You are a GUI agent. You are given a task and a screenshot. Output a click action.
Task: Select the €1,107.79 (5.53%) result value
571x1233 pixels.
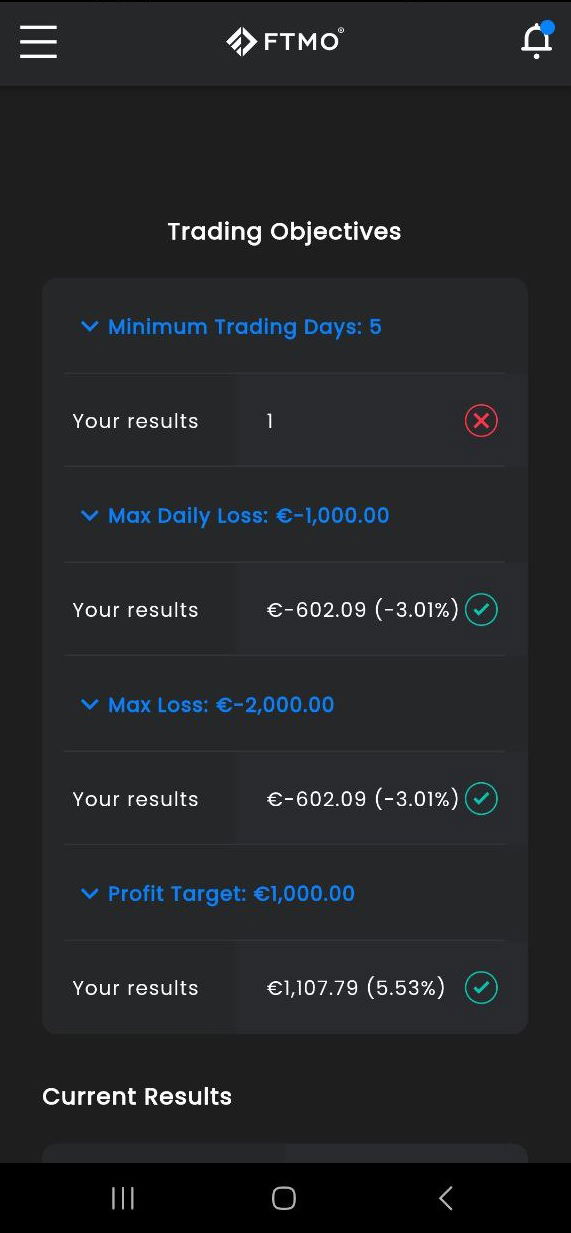pyautogui.click(x=356, y=988)
